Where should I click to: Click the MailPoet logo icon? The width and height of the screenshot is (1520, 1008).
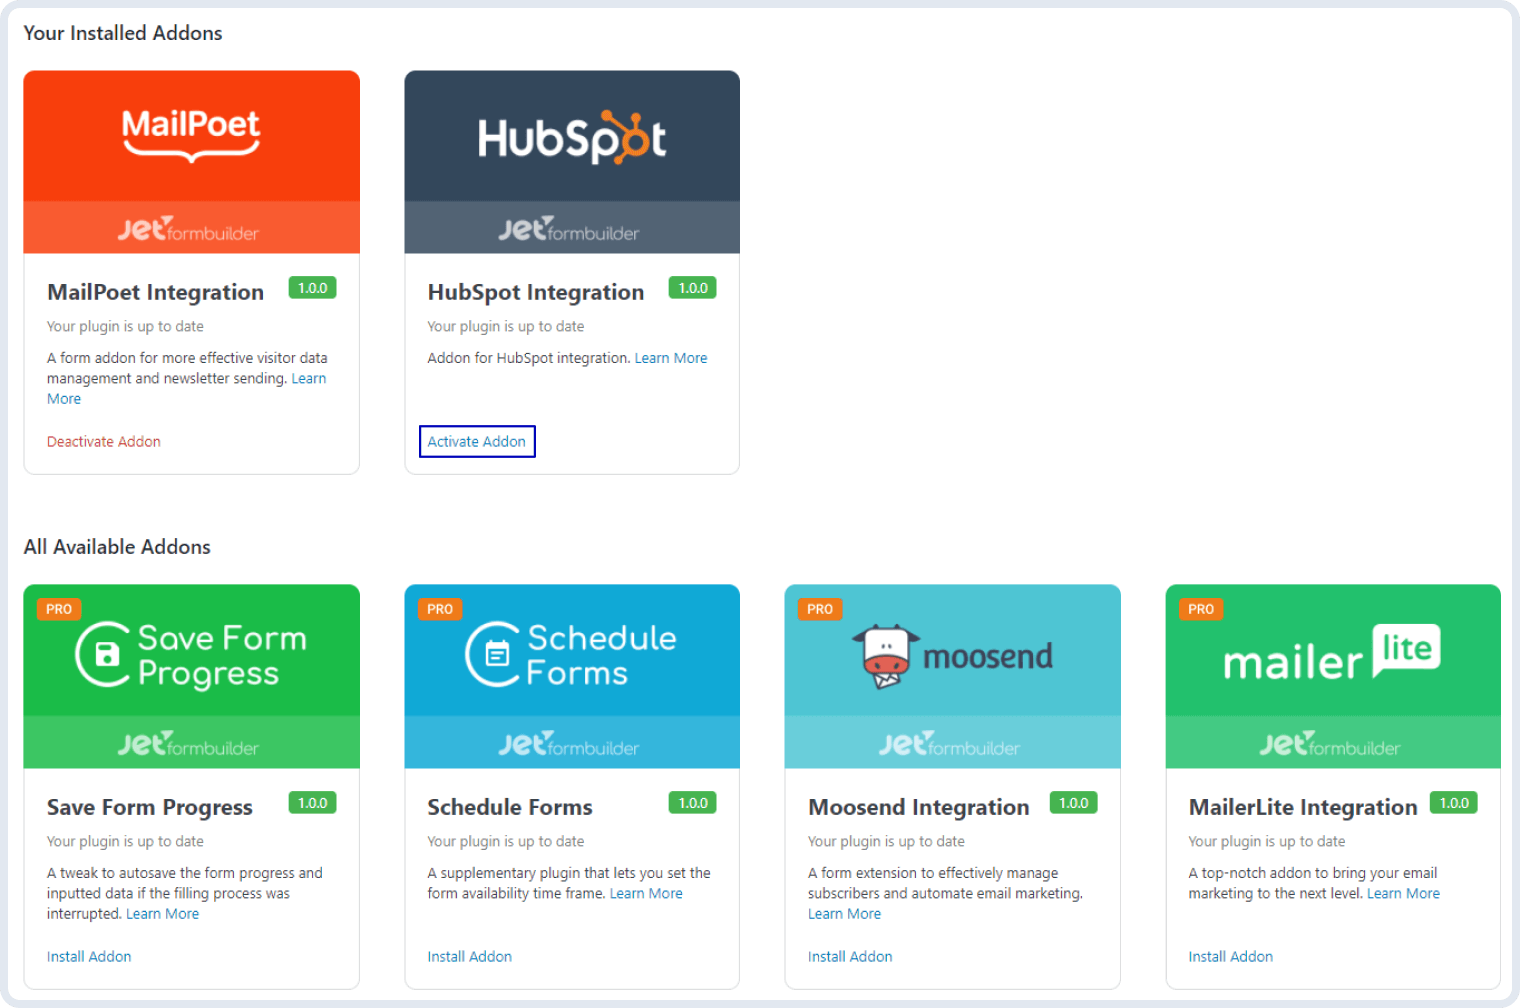coord(190,135)
